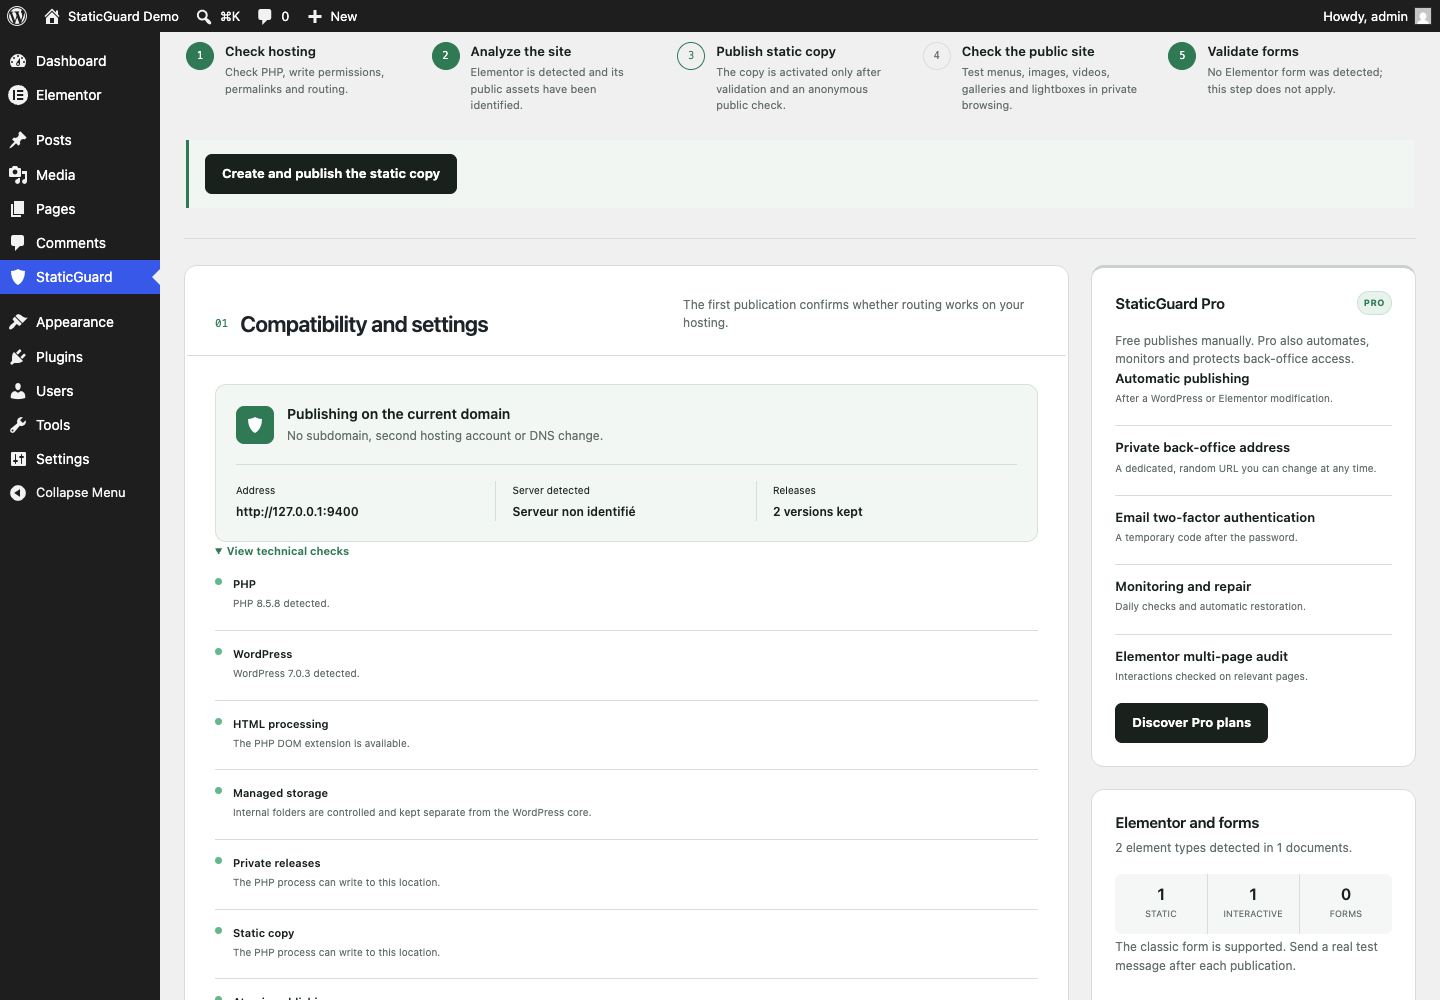Click the Elementor sidebar icon

pos(18,95)
